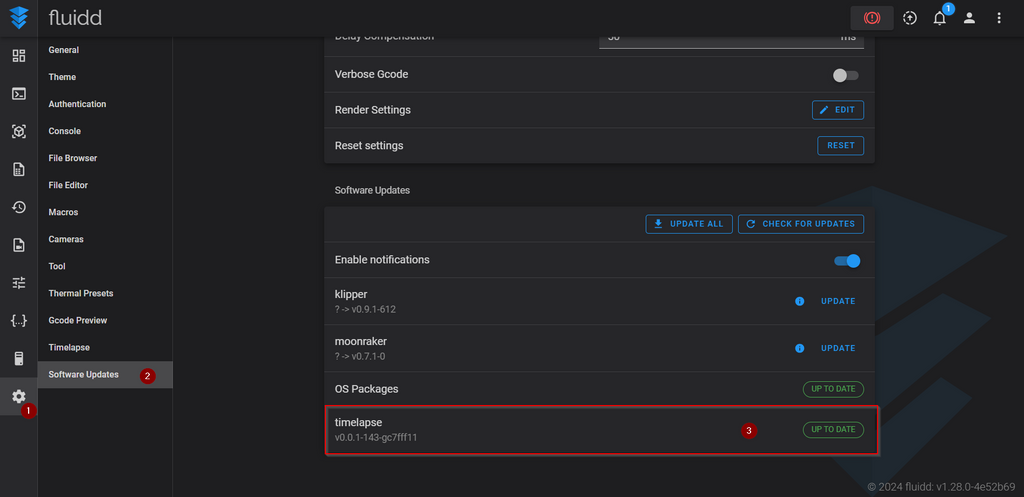Update moonraker to v0.7.1-0
This screenshot has height=497, width=1024.
click(x=837, y=348)
